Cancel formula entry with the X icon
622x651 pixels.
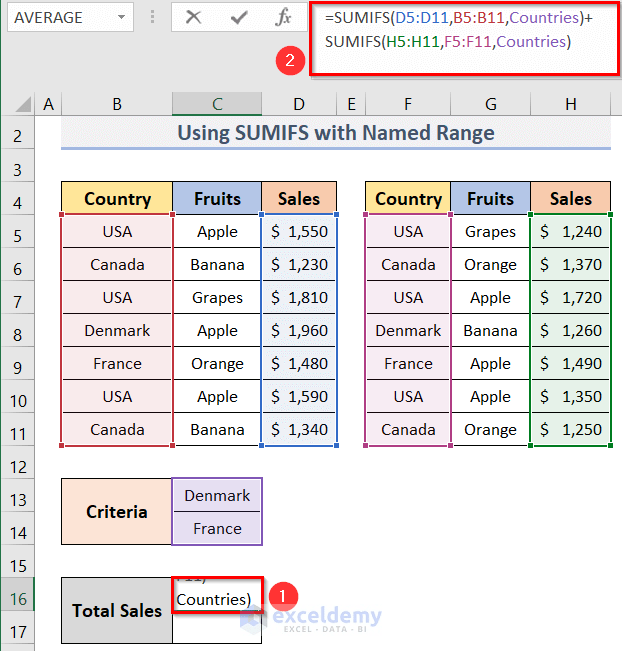pyautogui.click(x=193, y=17)
